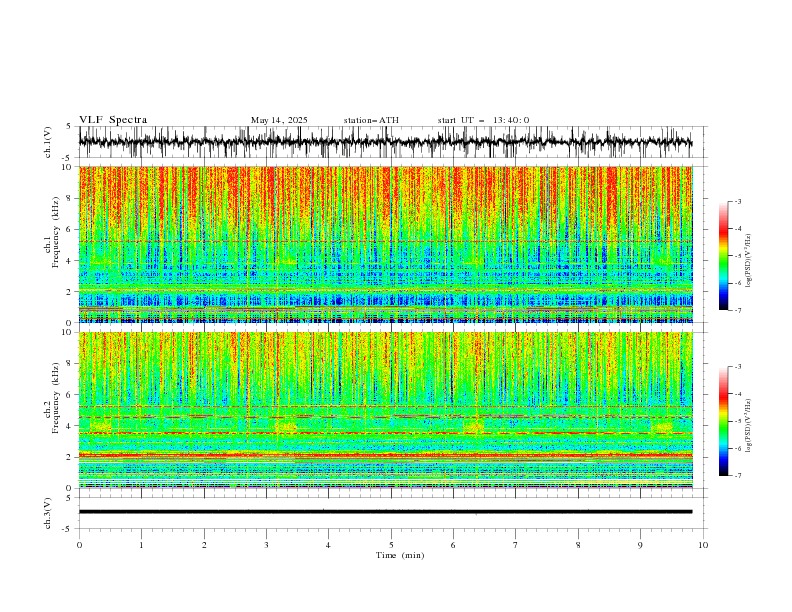Click time axis tick label "0"
This screenshot has height=612, width=792.
coord(79,545)
